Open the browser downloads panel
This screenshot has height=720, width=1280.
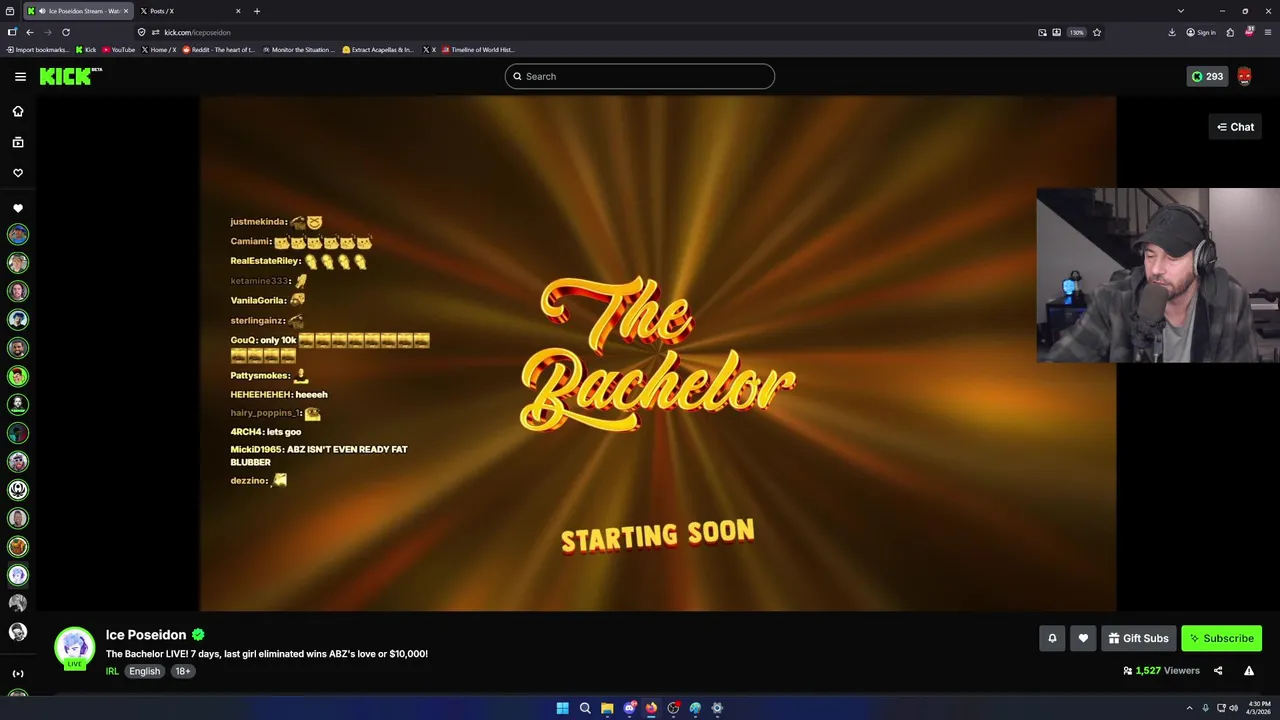tap(1172, 32)
